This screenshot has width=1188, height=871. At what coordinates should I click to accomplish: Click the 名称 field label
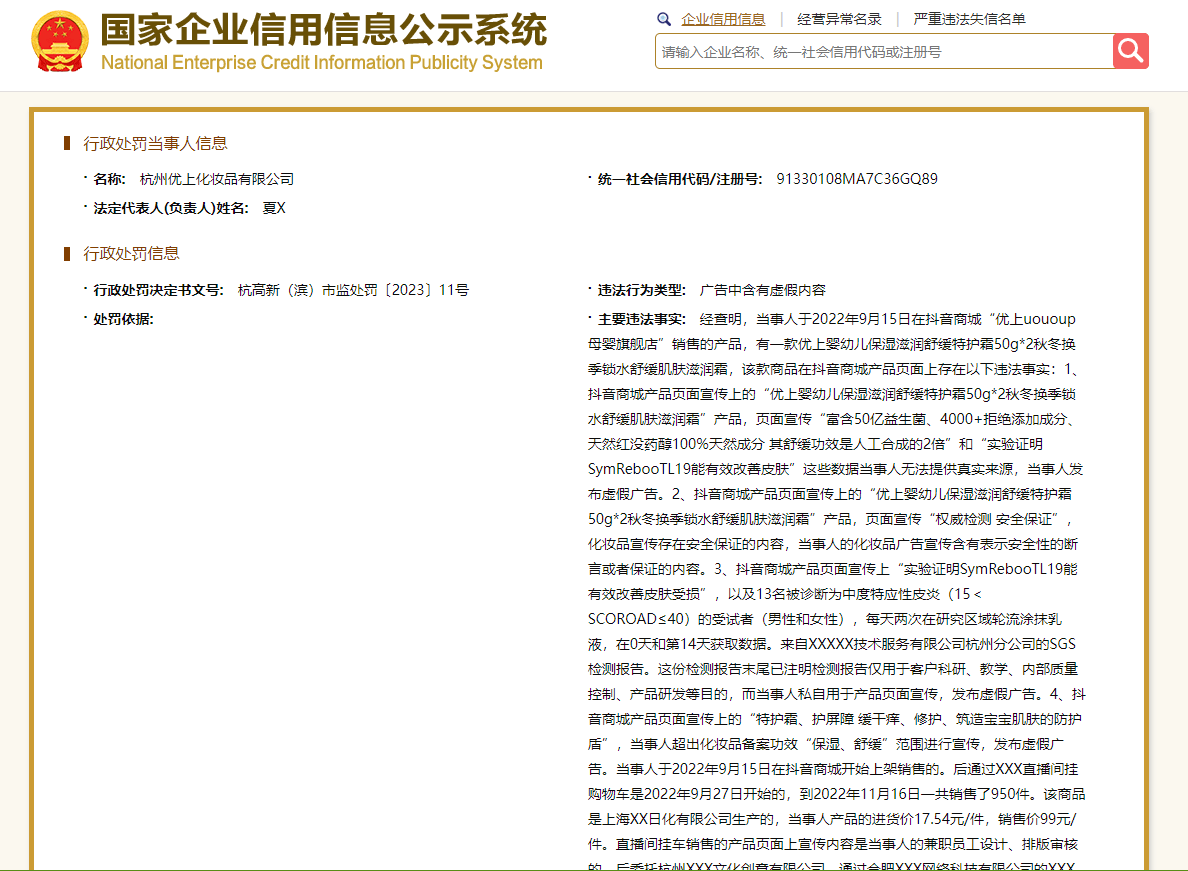109,179
